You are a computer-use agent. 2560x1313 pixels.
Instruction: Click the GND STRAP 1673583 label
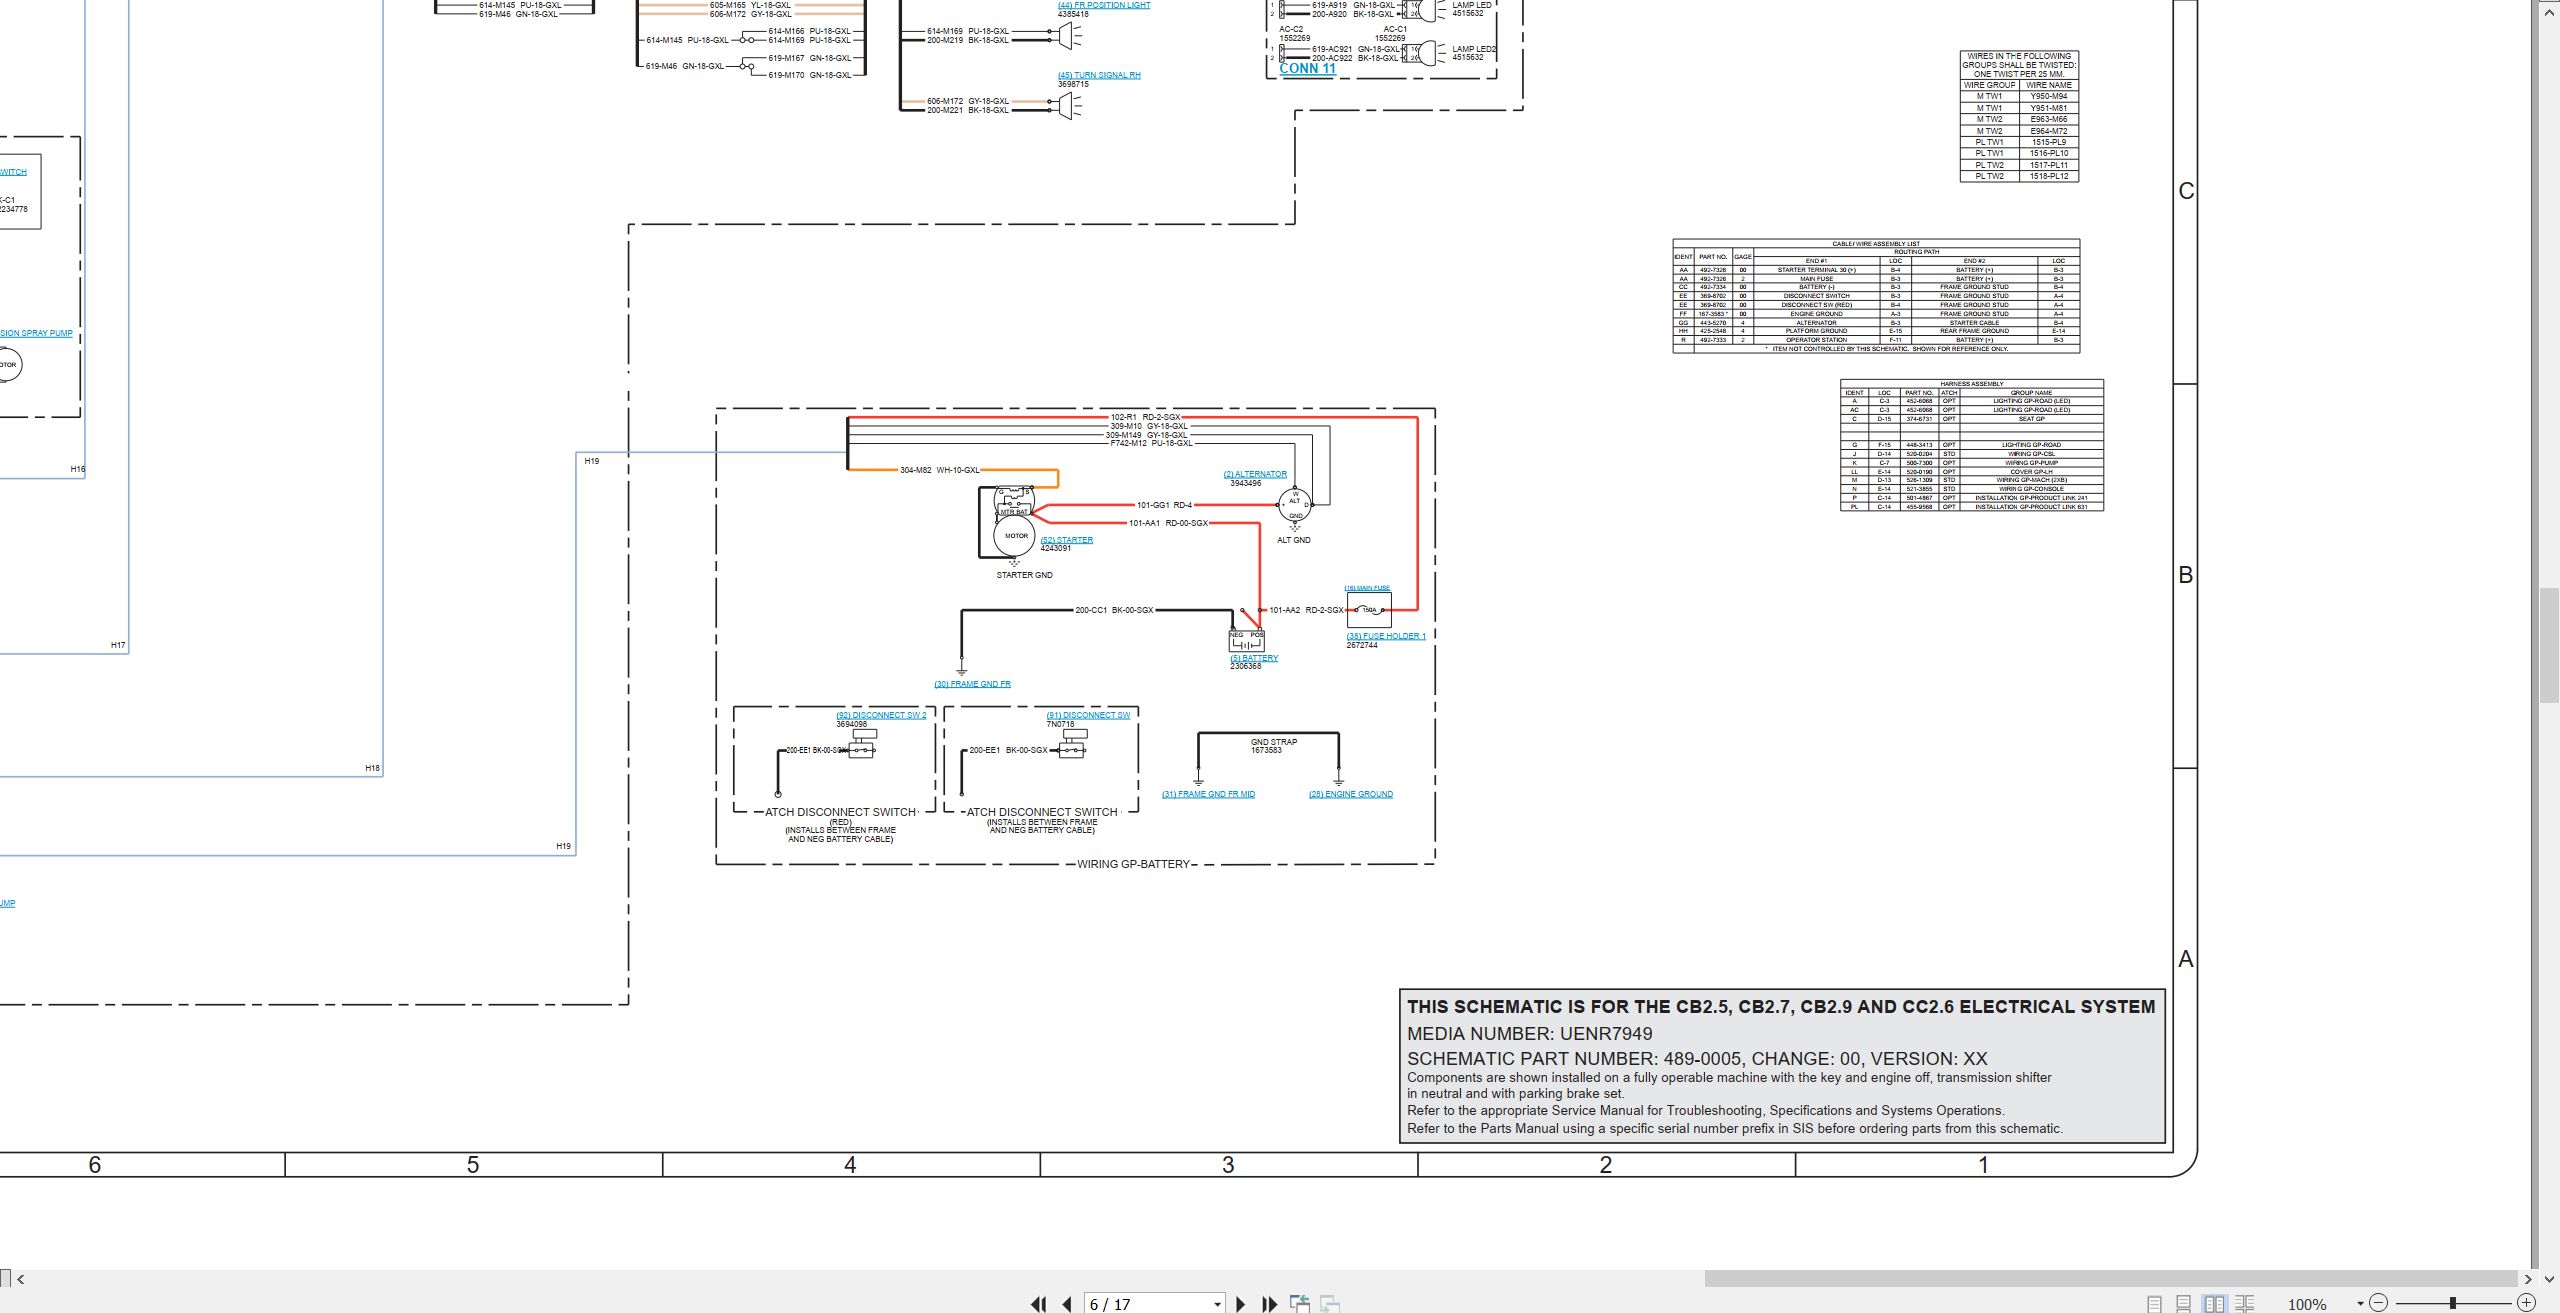[x=1273, y=746]
